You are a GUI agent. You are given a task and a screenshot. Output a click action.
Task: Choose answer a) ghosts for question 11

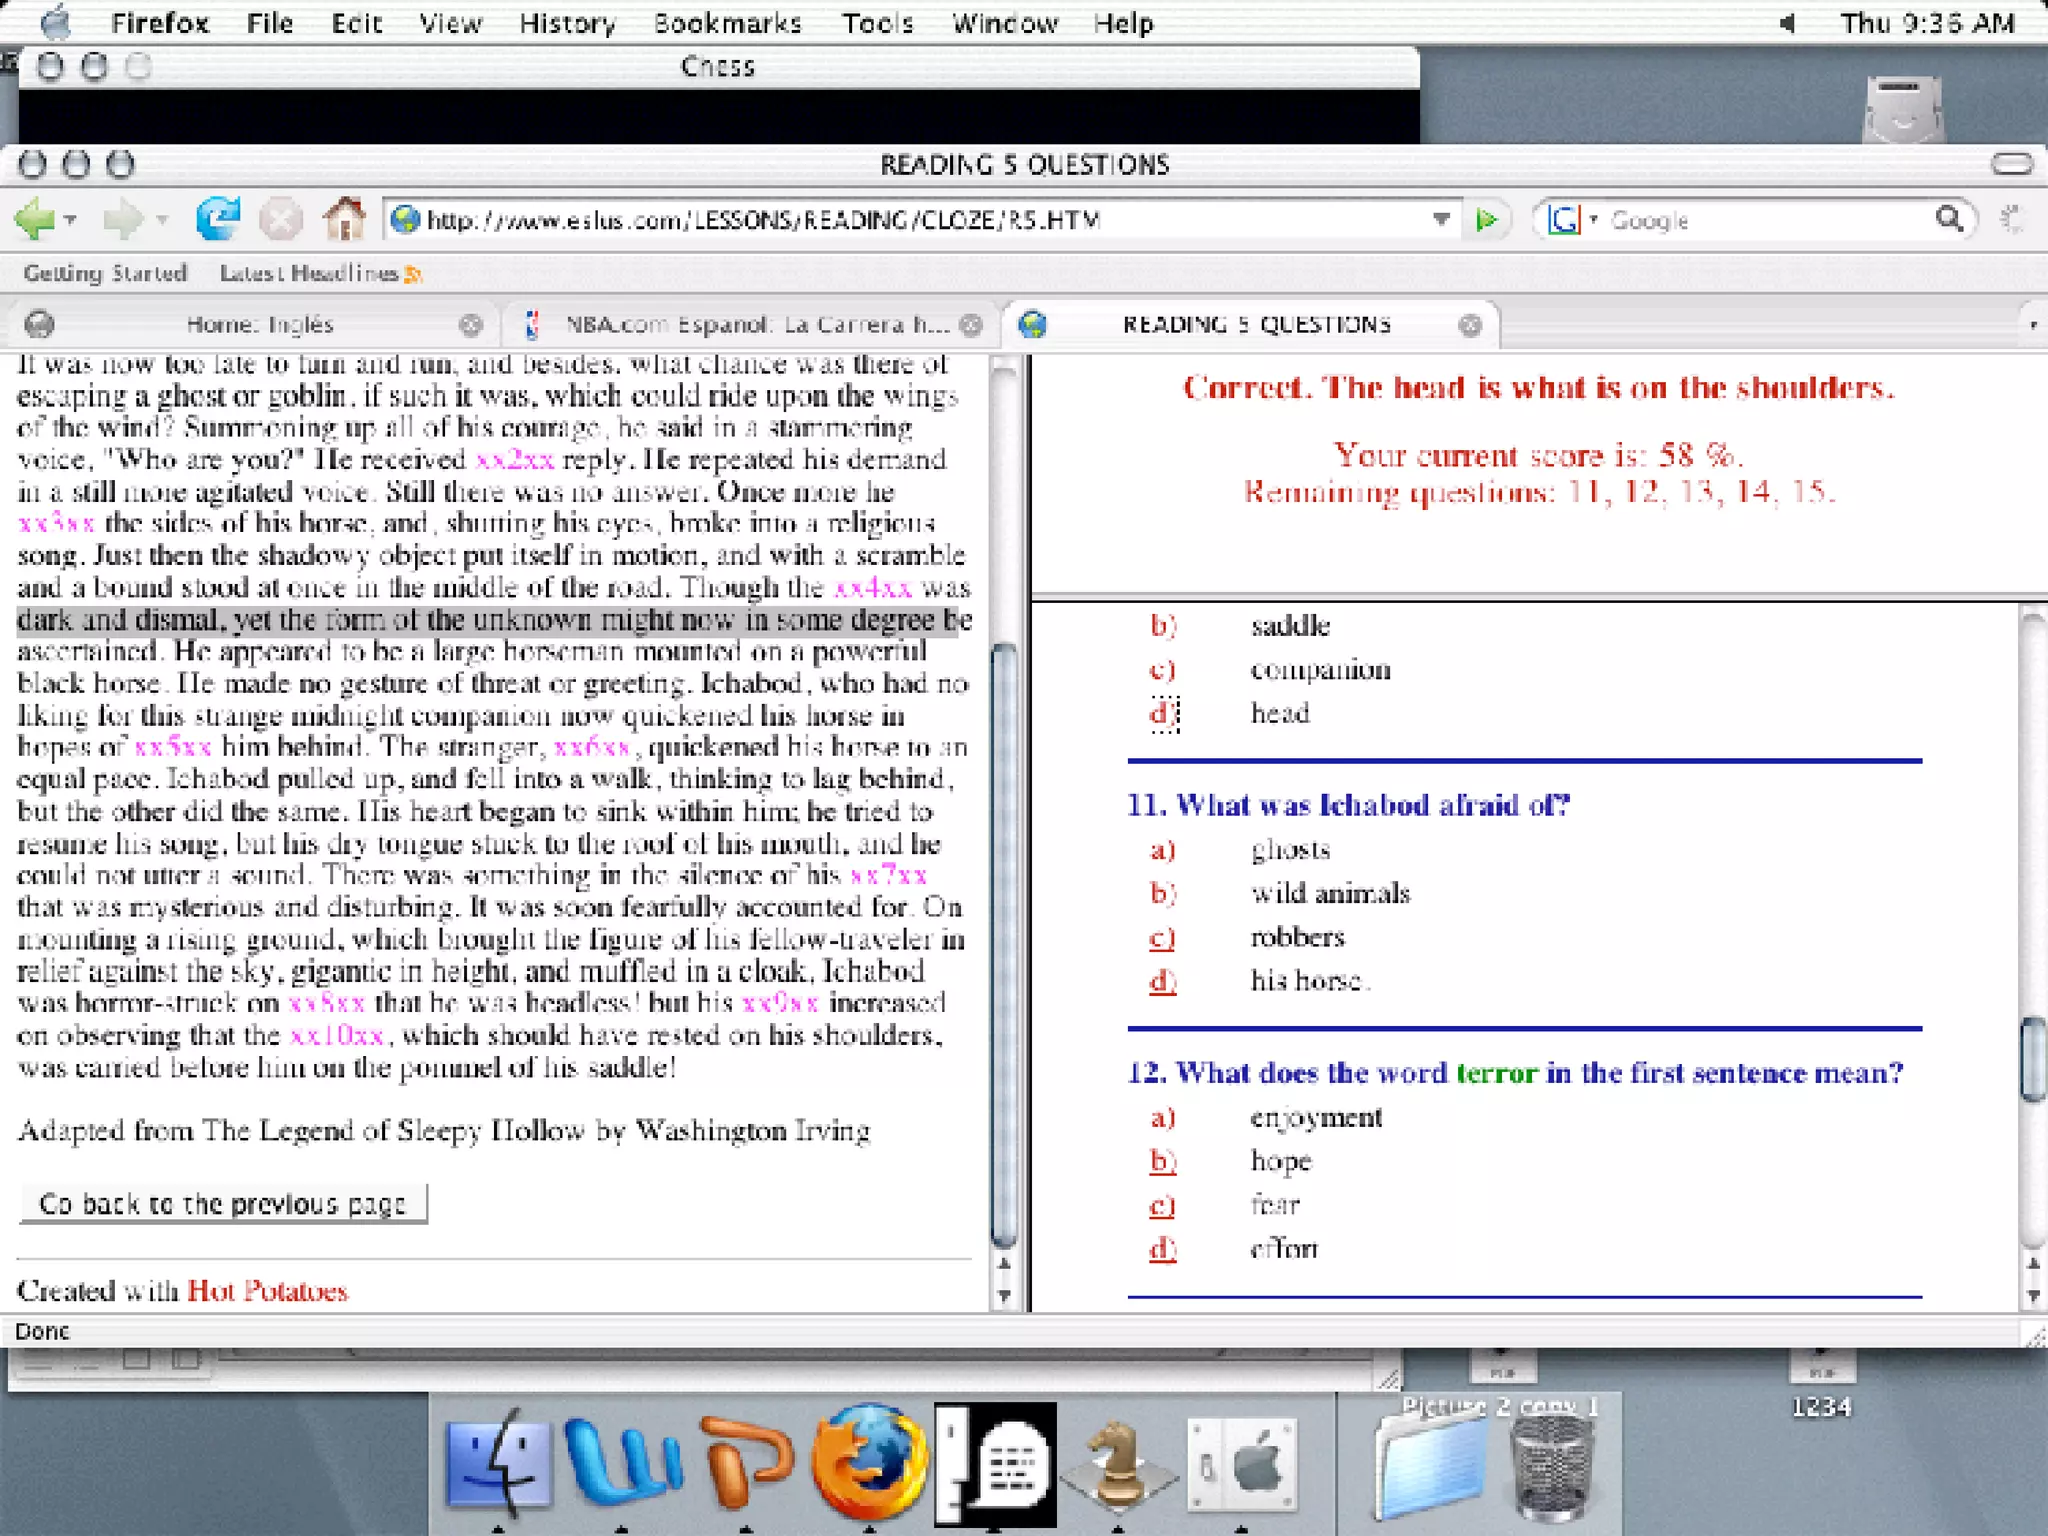coord(1162,850)
